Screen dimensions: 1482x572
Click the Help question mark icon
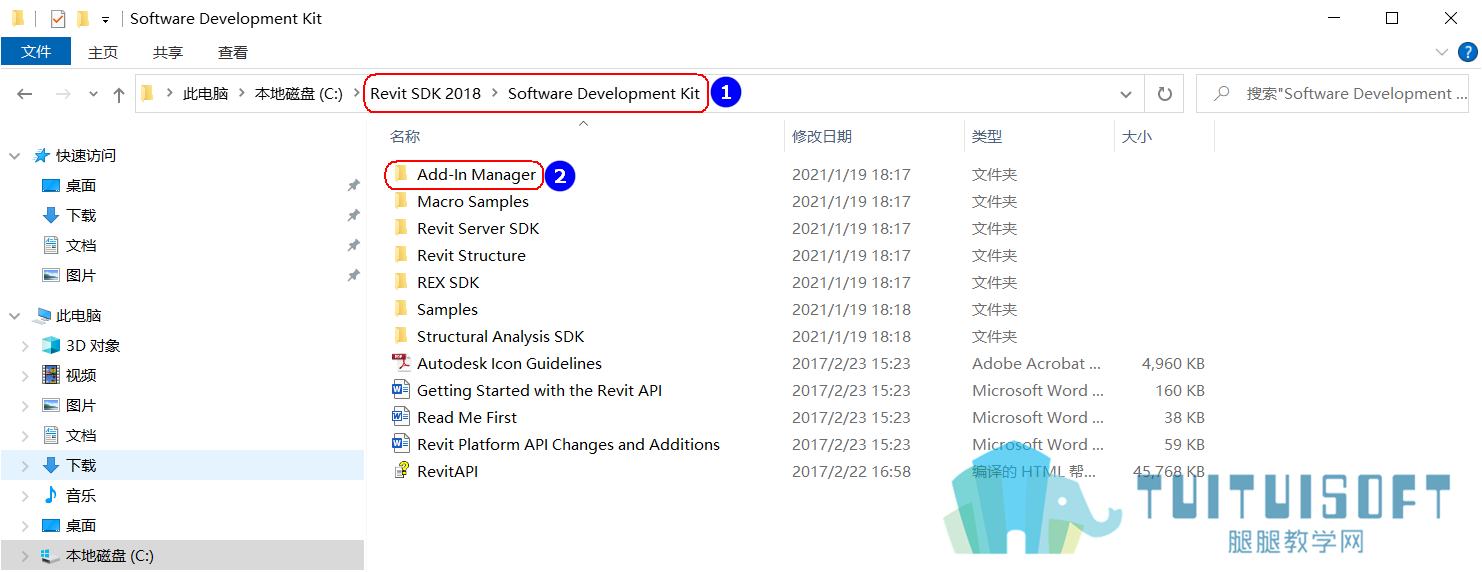tap(1468, 52)
